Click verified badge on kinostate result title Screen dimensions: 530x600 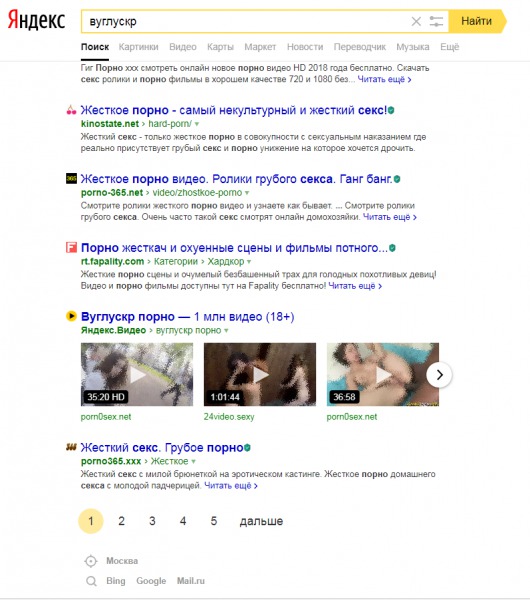pos(391,110)
